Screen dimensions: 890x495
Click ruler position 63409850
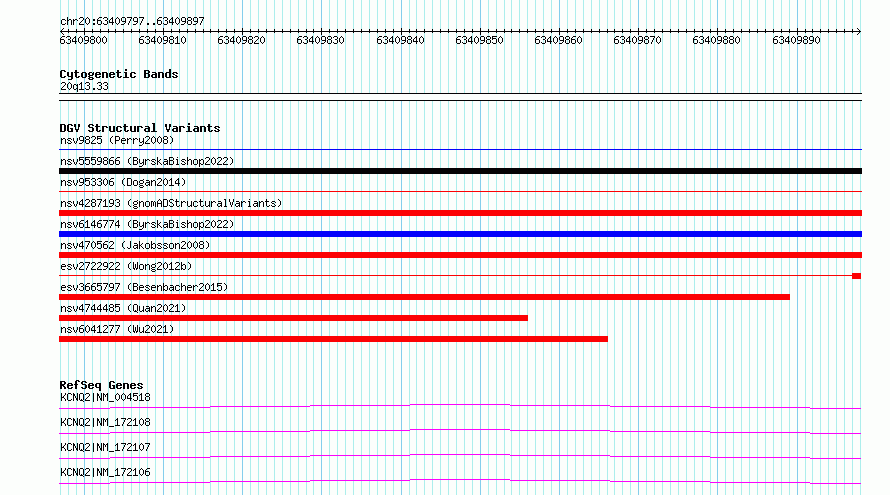click(479, 40)
